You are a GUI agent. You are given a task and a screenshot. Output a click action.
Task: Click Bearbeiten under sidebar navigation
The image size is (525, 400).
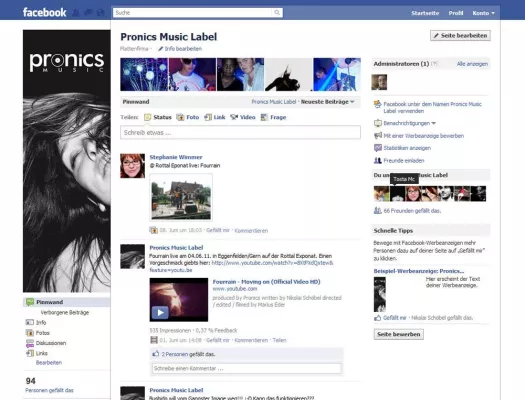point(49,363)
